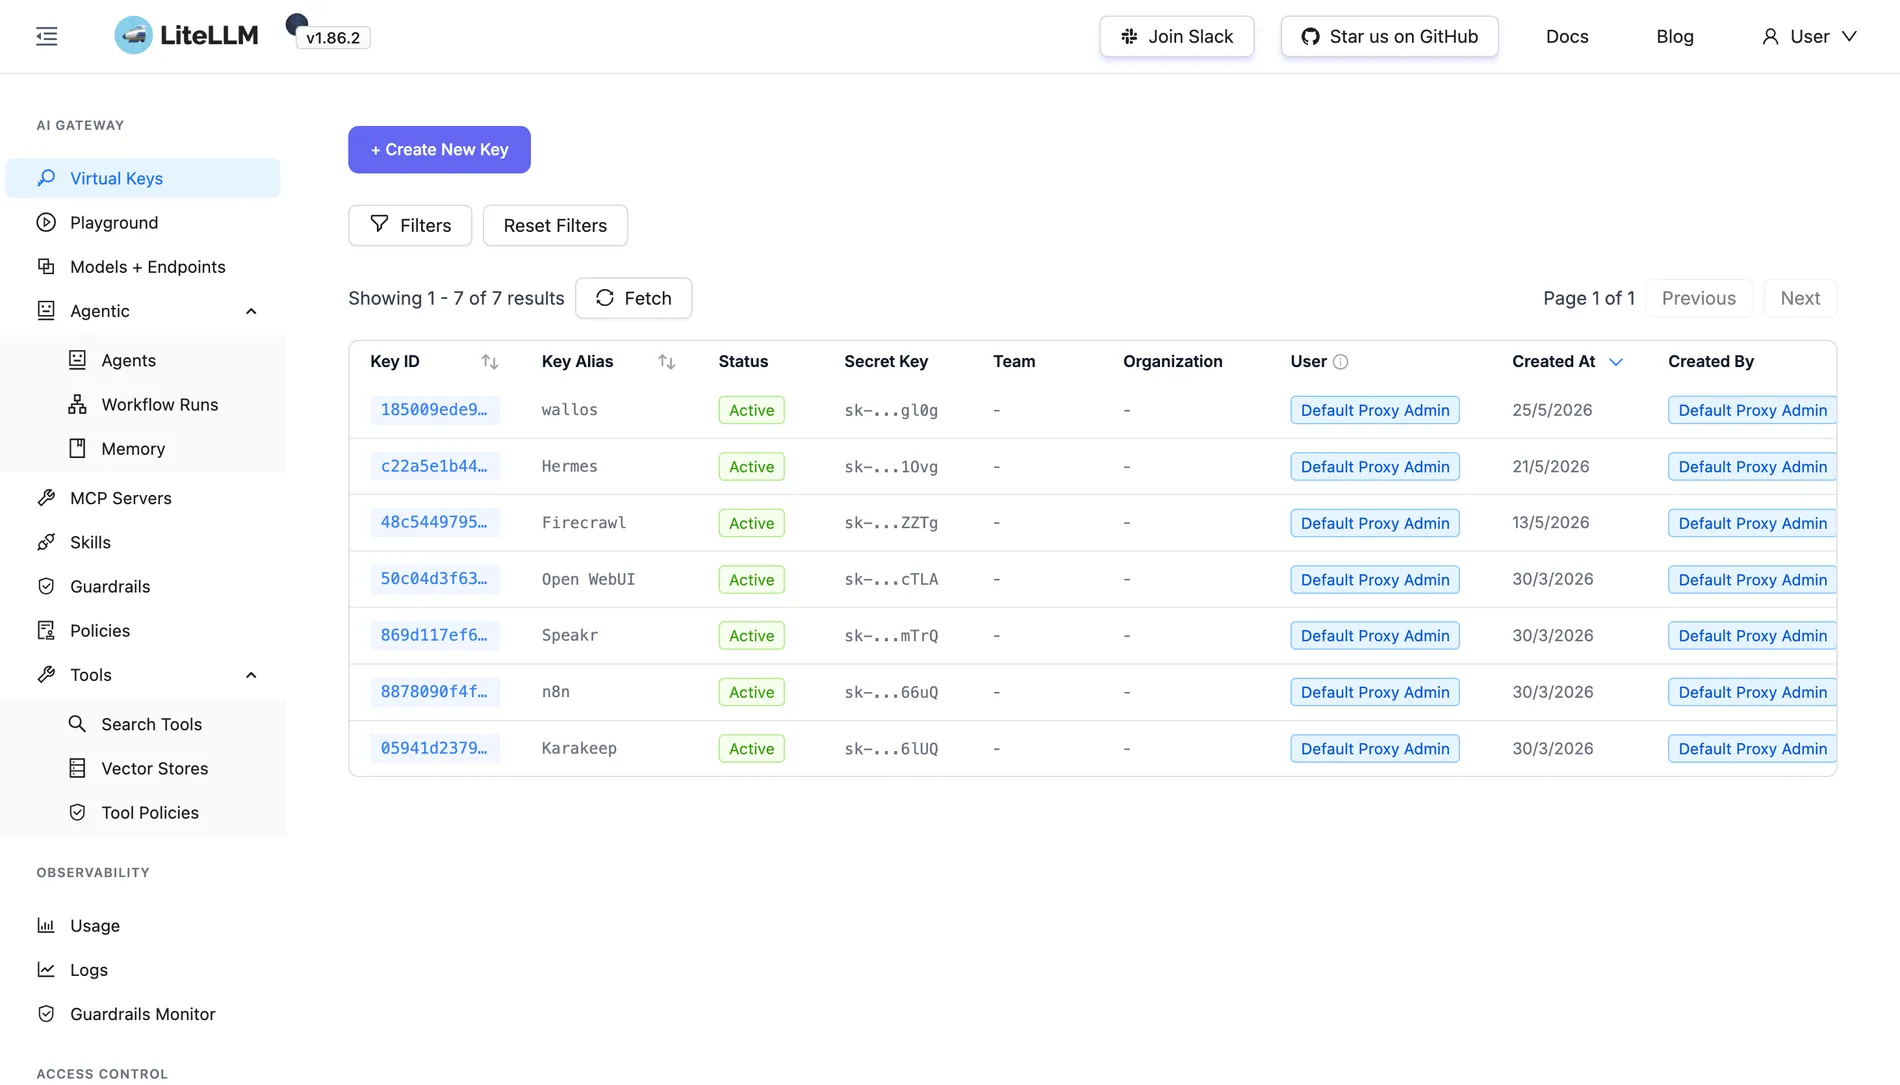Open Playground from the sidebar

[x=143, y=222]
